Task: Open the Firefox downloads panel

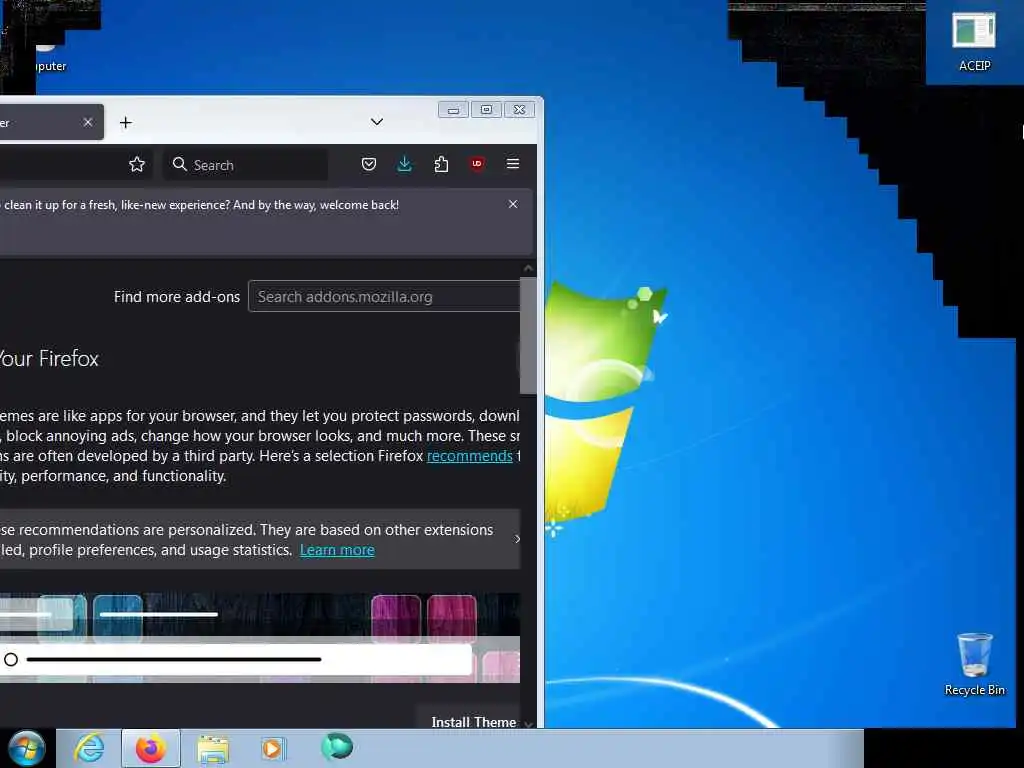Action: [x=405, y=164]
